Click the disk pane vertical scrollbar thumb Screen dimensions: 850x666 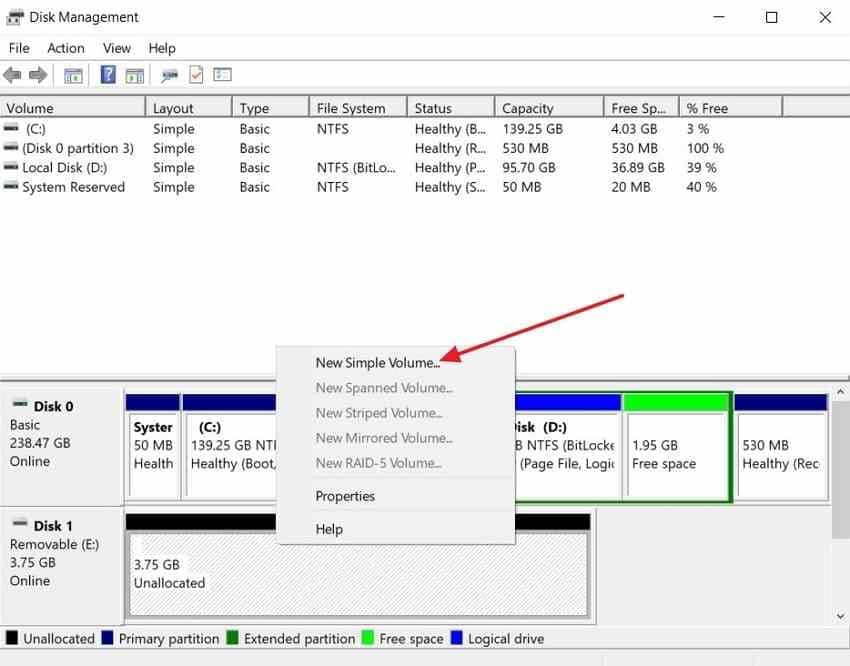click(x=840, y=469)
